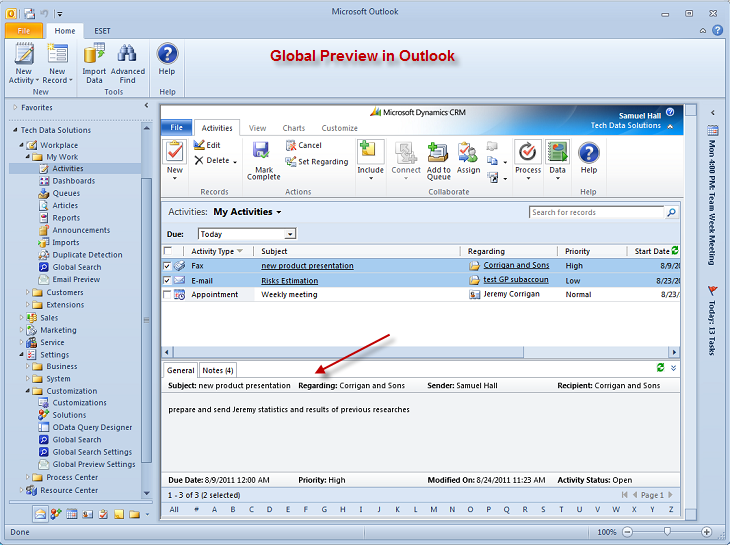
Task: Click the Cancel activity icon
Action: [291, 145]
